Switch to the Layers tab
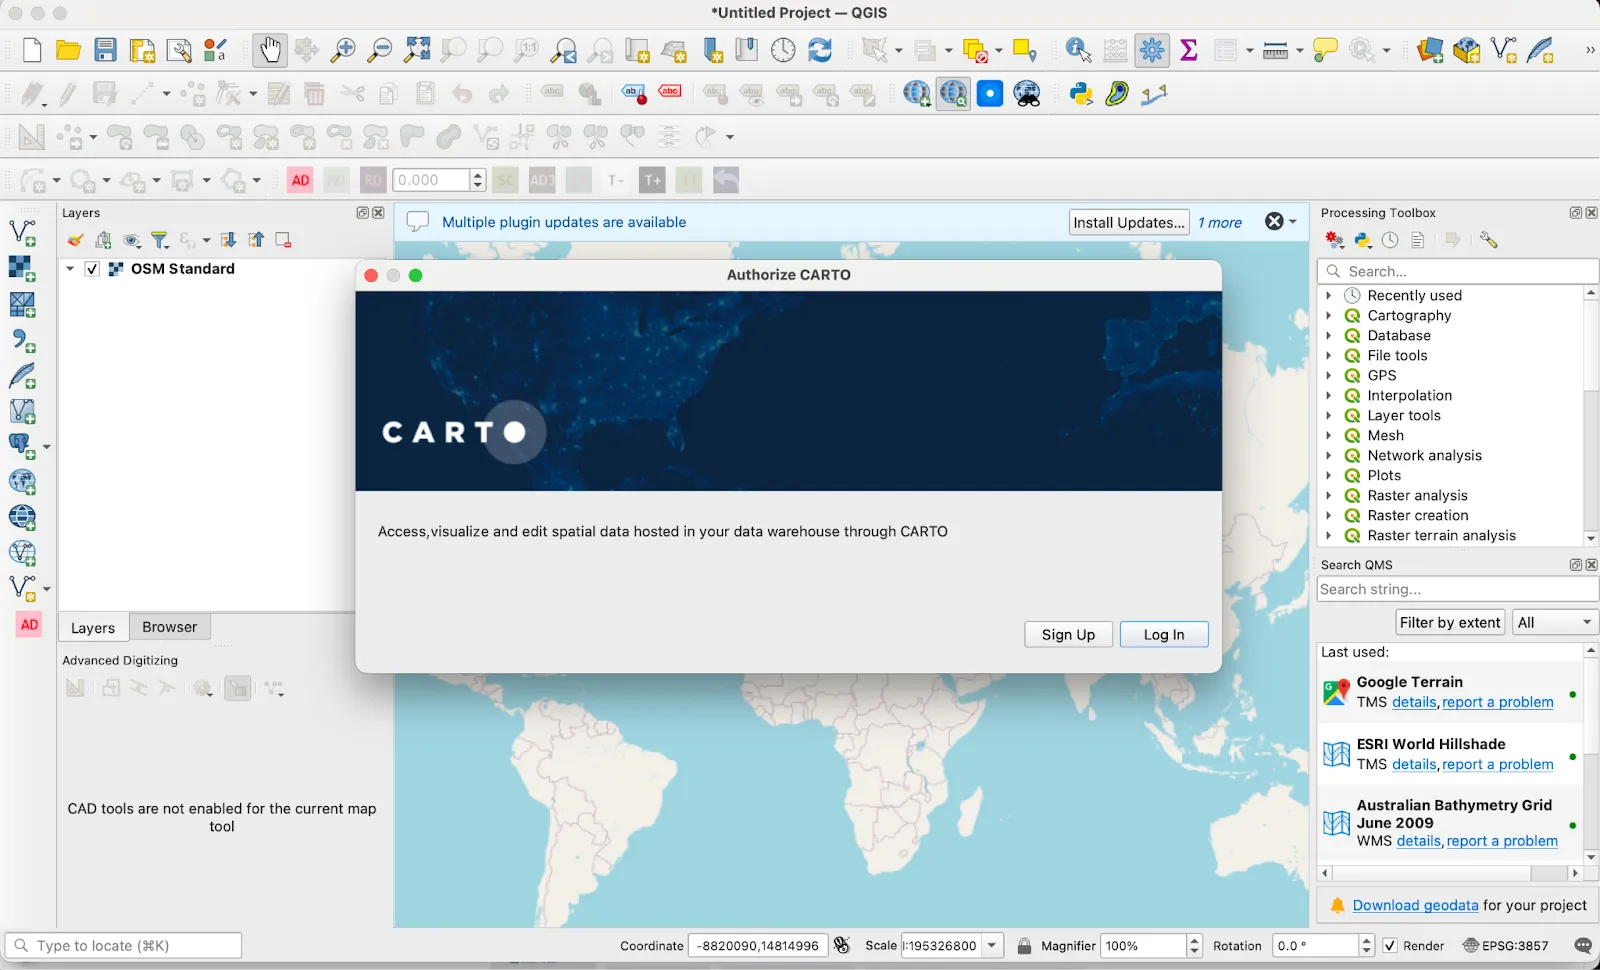This screenshot has height=970, width=1600. (x=93, y=628)
